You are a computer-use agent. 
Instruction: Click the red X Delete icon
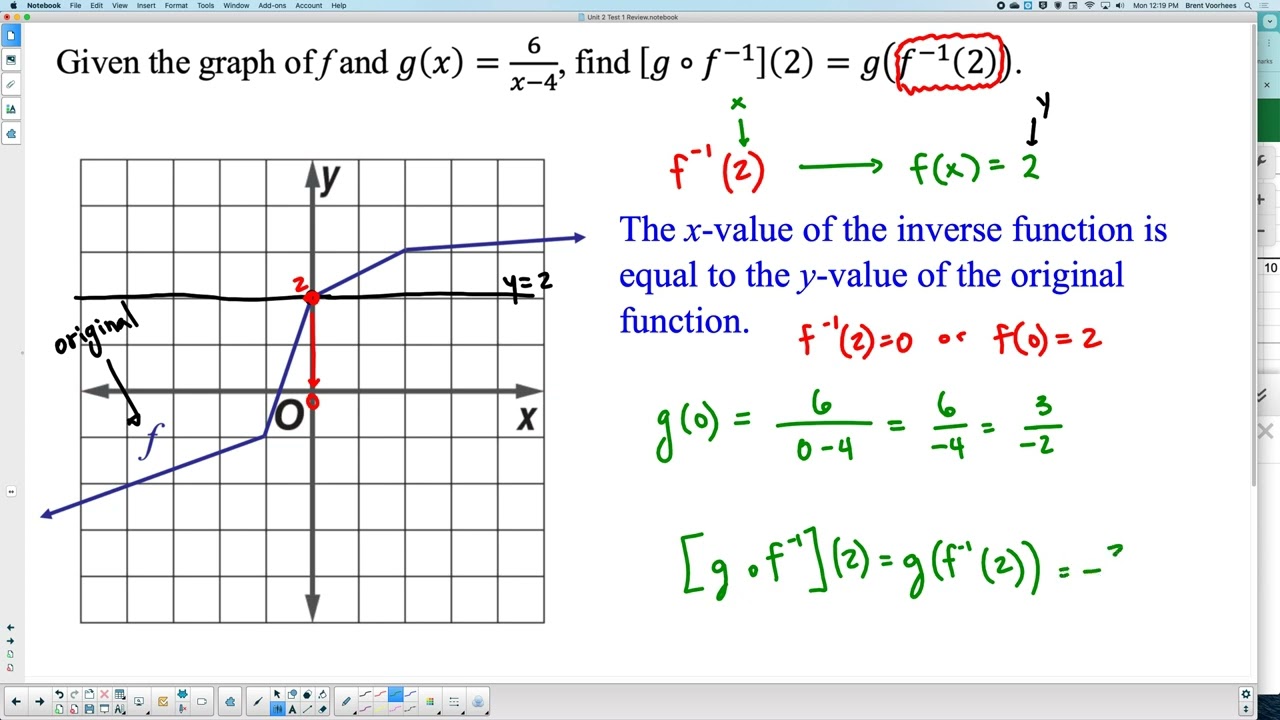tap(104, 694)
